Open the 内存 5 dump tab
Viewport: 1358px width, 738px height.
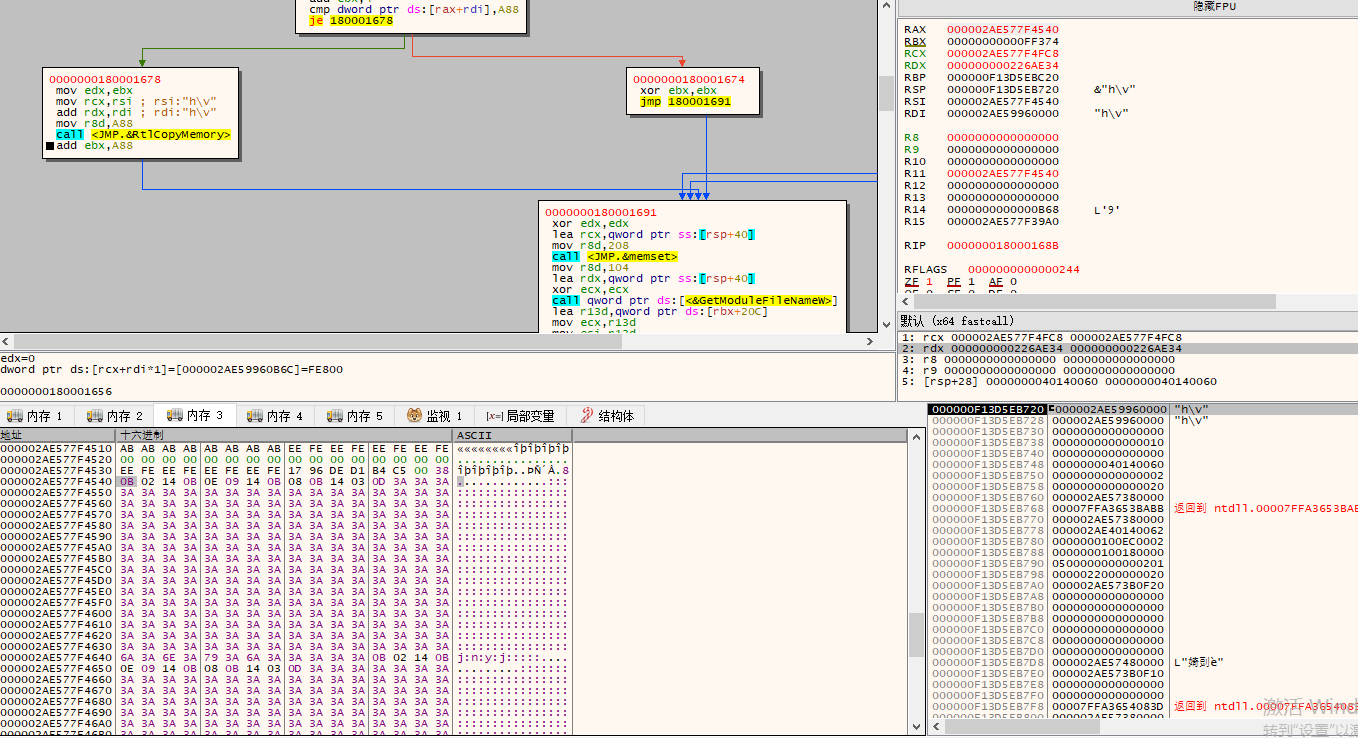coord(355,415)
